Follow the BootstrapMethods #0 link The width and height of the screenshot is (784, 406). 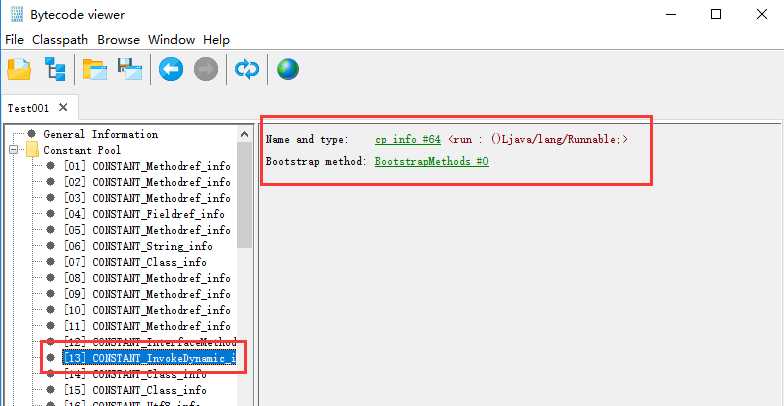432,162
